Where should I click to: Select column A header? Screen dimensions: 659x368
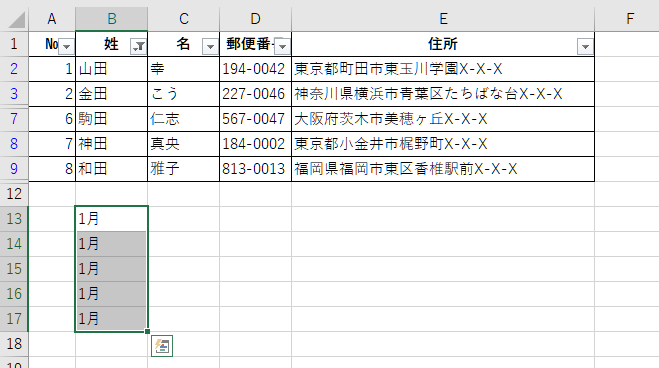52,19
